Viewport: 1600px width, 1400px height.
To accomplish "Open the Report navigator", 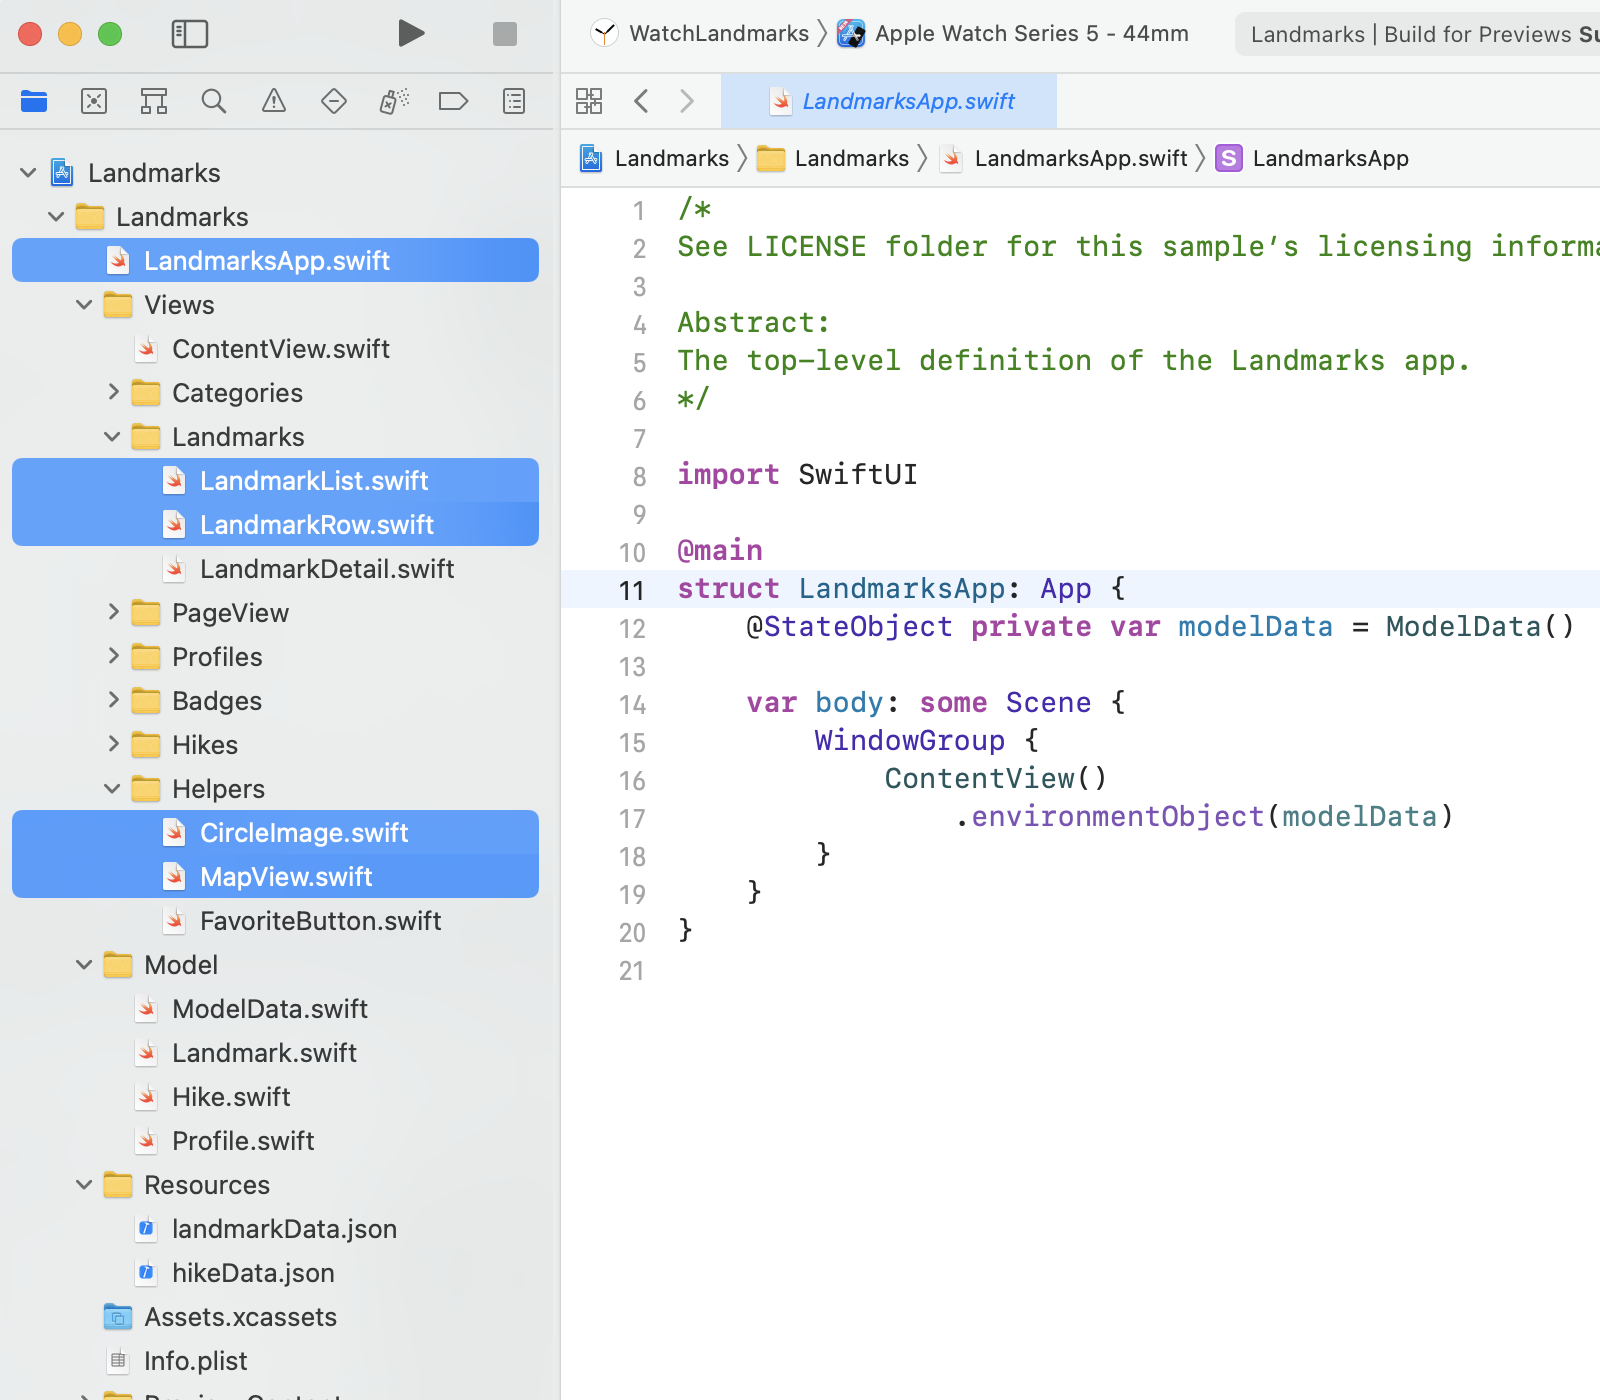I will 514,101.
